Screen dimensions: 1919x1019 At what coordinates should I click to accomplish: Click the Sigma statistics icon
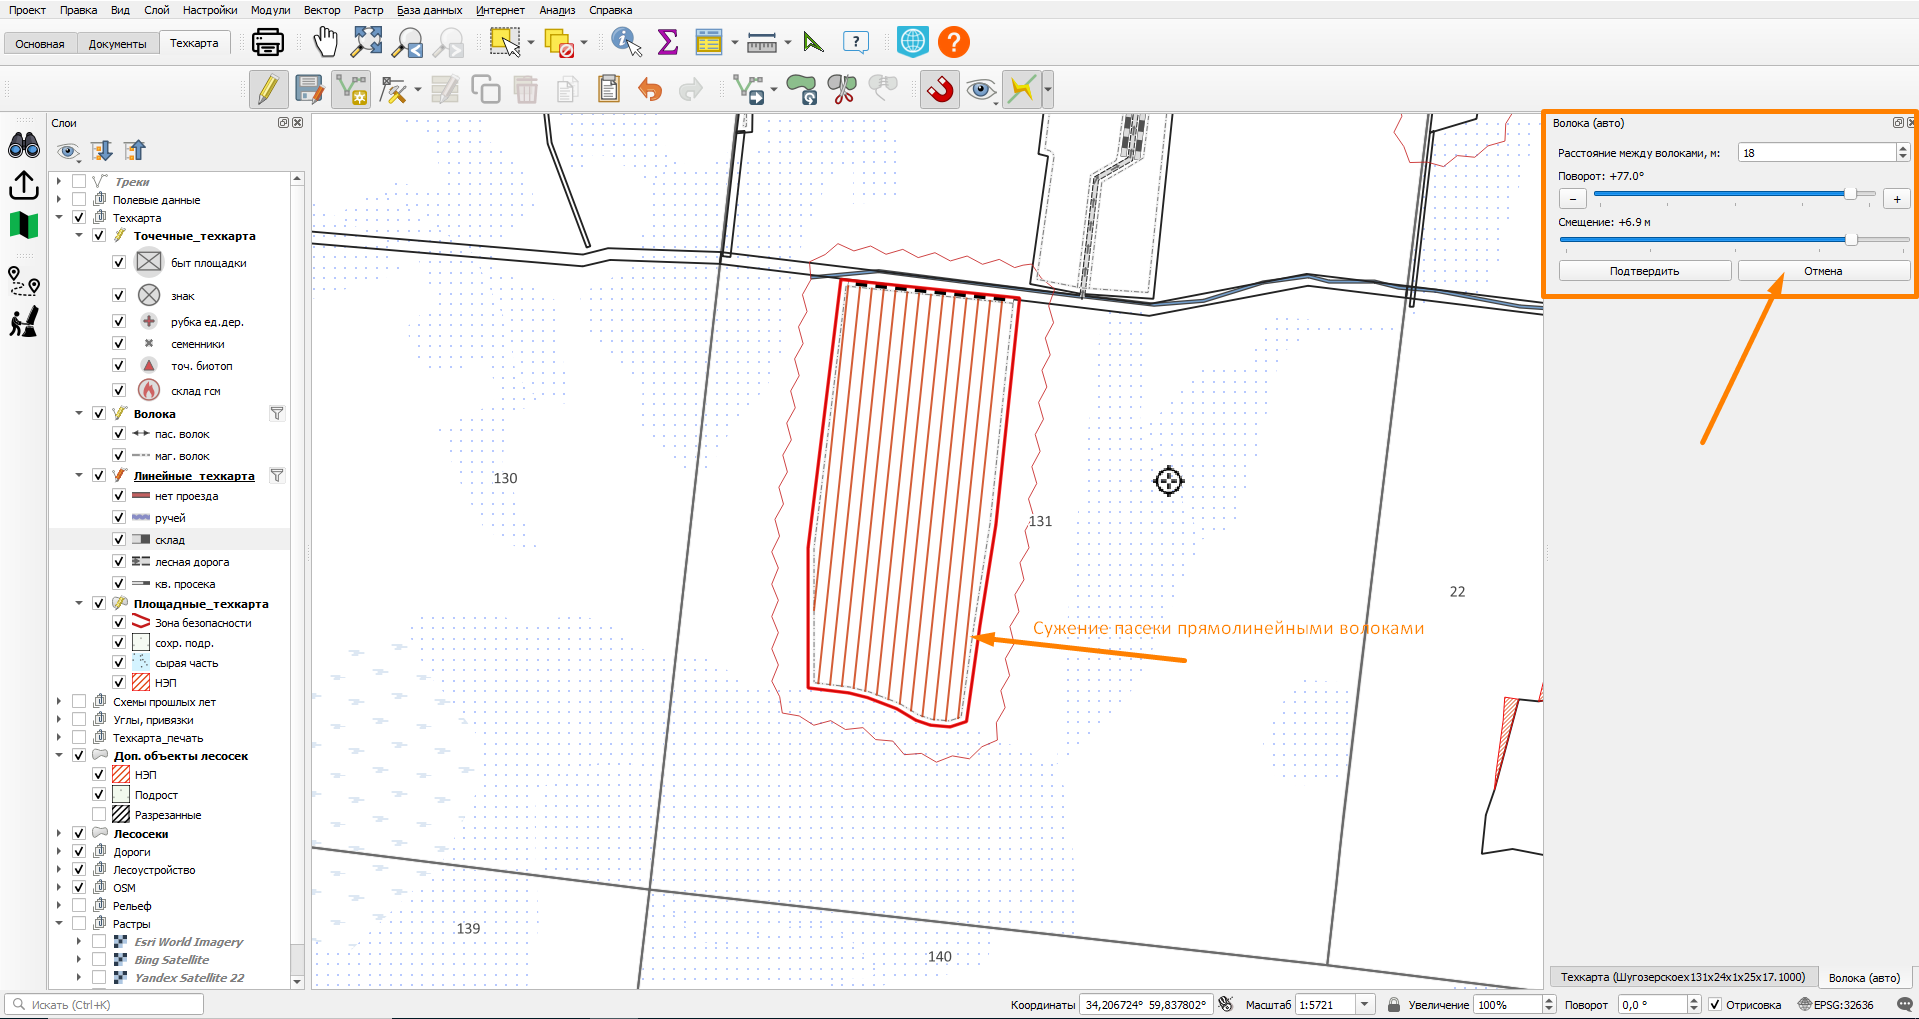668,42
